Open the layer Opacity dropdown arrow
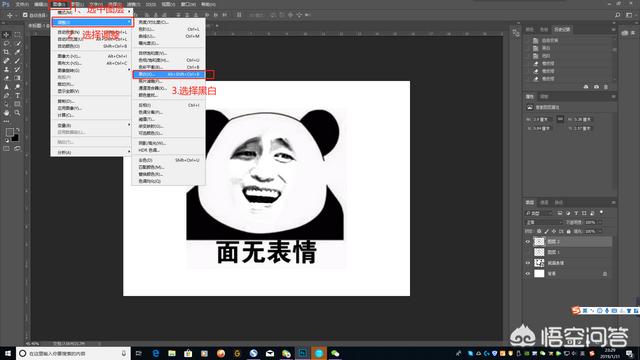This screenshot has height=360, width=640. click(599, 222)
